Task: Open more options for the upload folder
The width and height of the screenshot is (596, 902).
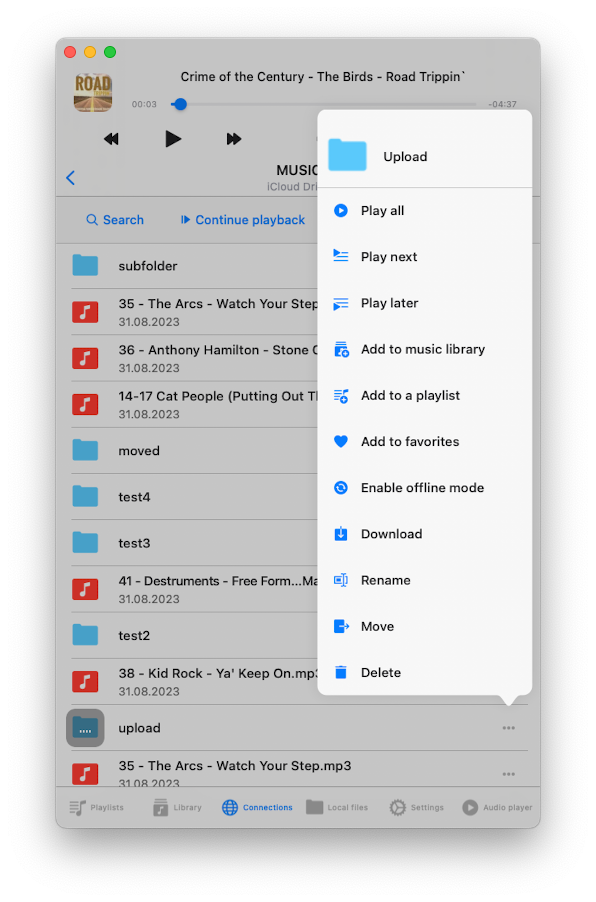Action: (x=509, y=728)
